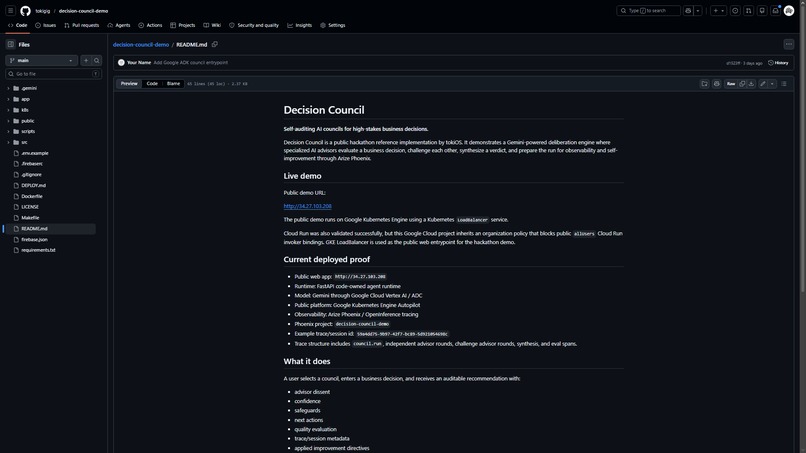Switch to the Pull requests tab
The width and height of the screenshot is (806, 453).
(81, 25)
